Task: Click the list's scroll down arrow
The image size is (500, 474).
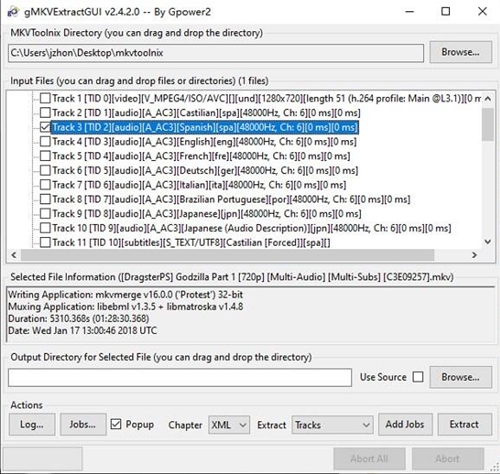Action: (488, 242)
